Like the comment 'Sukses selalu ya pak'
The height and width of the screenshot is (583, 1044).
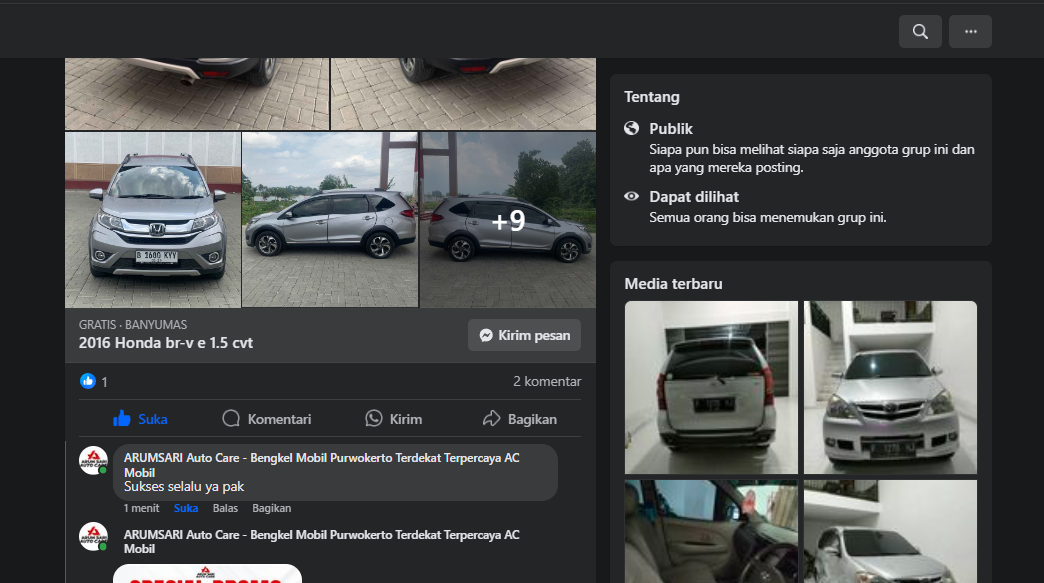pos(186,508)
